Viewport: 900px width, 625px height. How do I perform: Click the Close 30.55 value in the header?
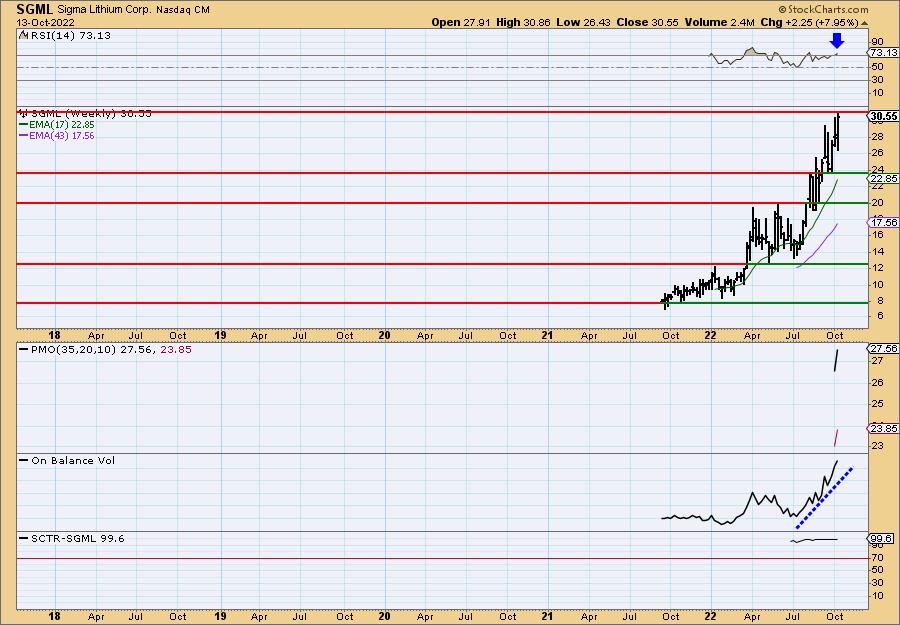(647, 22)
